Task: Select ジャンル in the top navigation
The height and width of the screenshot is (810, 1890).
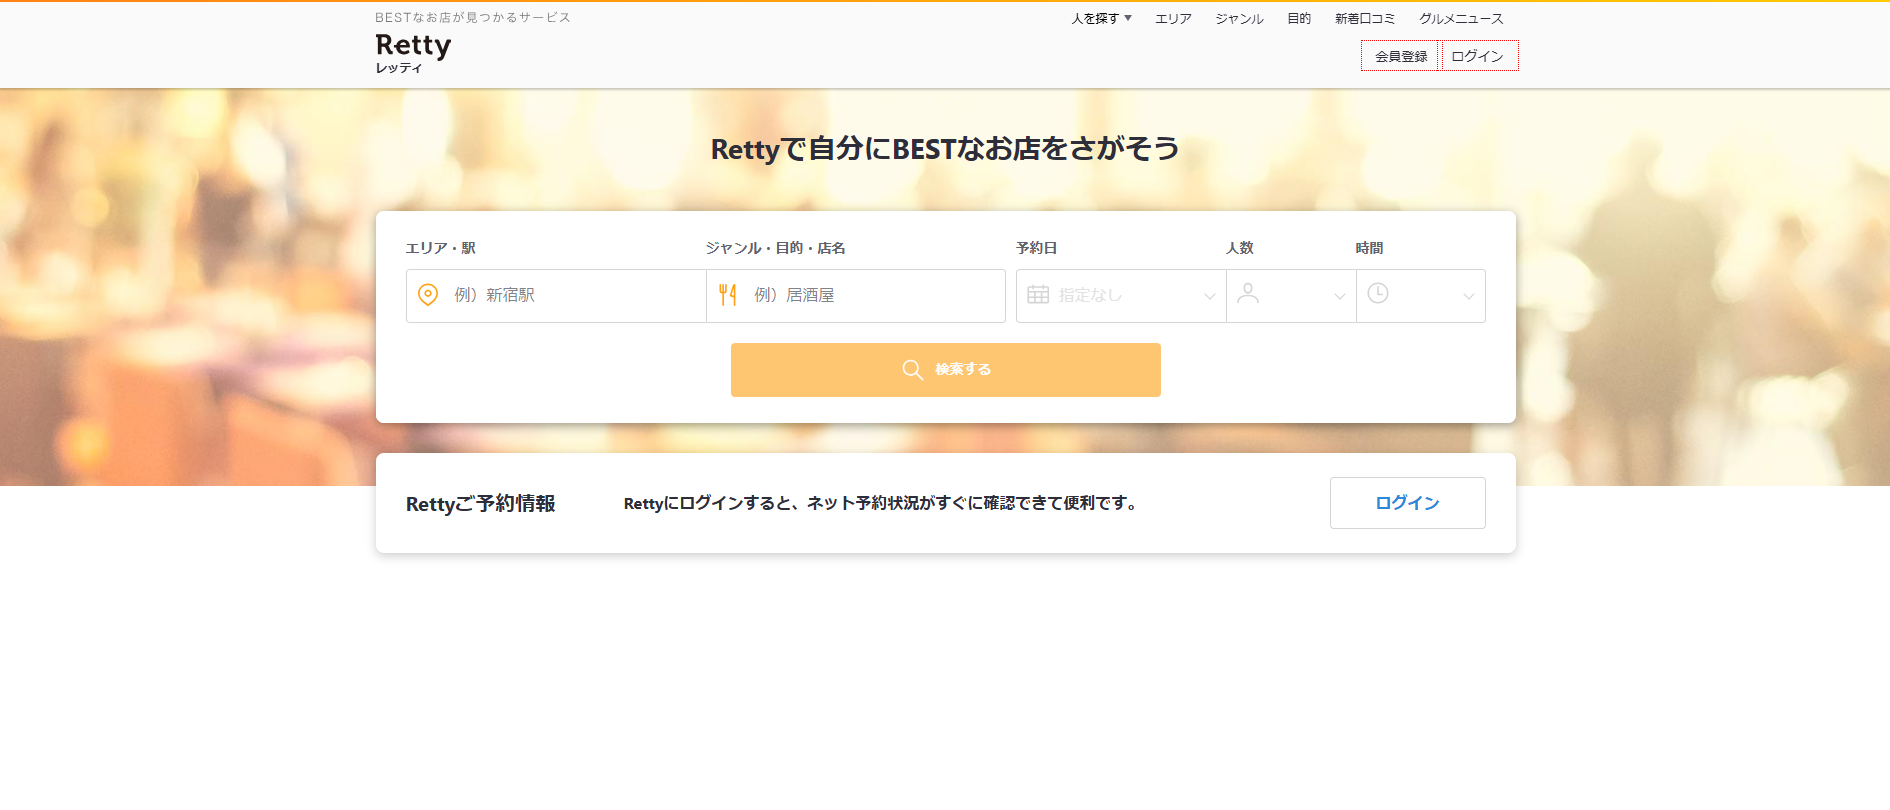Action: click(1239, 18)
